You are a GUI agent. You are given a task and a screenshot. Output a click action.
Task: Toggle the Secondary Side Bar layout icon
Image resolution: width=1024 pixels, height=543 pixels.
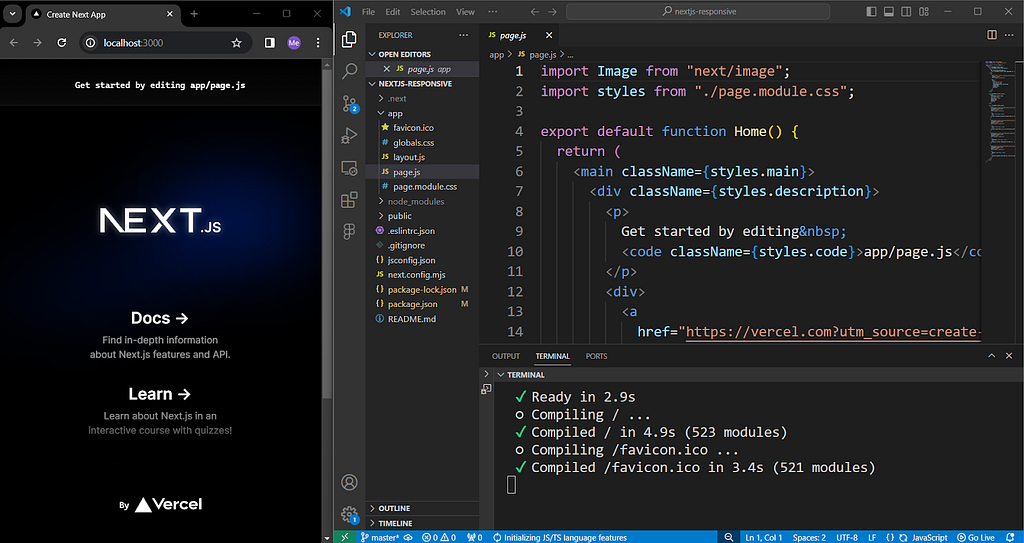pyautogui.click(x=906, y=12)
